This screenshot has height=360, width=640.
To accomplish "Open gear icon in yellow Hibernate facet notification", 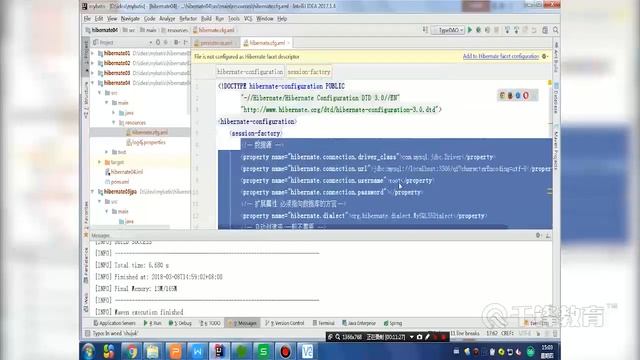I will click(545, 56).
